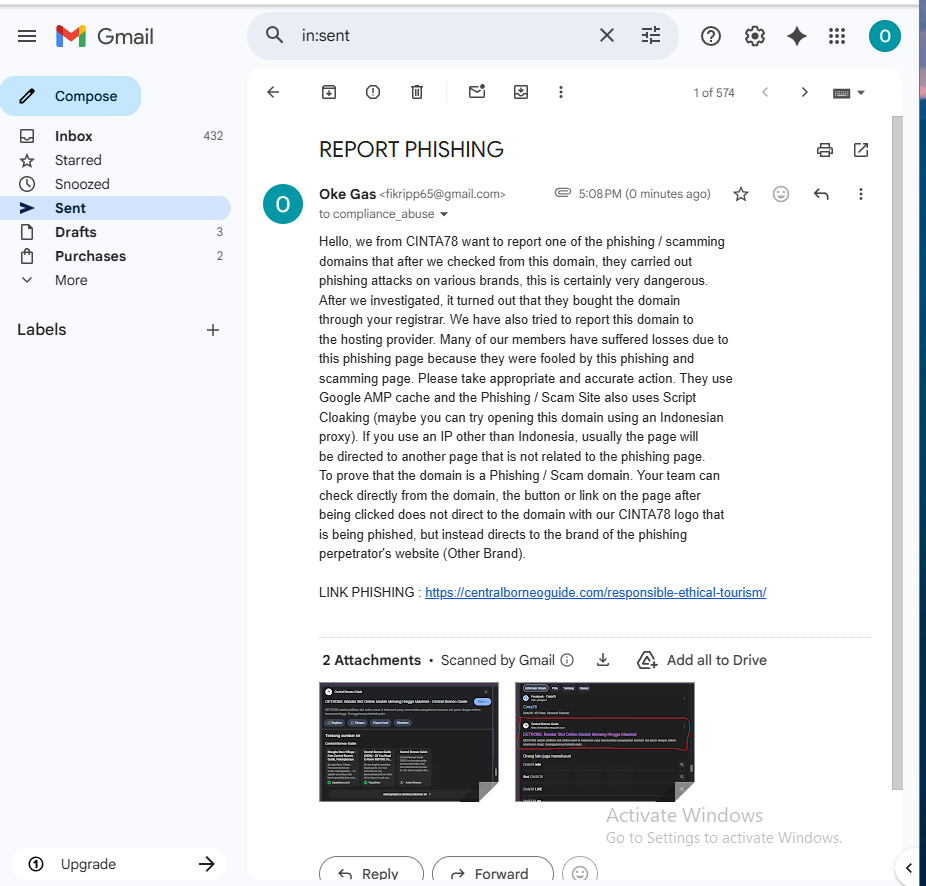Add an emoji reaction in the message header
Image resolution: width=926 pixels, height=886 pixels.
pyautogui.click(x=781, y=194)
